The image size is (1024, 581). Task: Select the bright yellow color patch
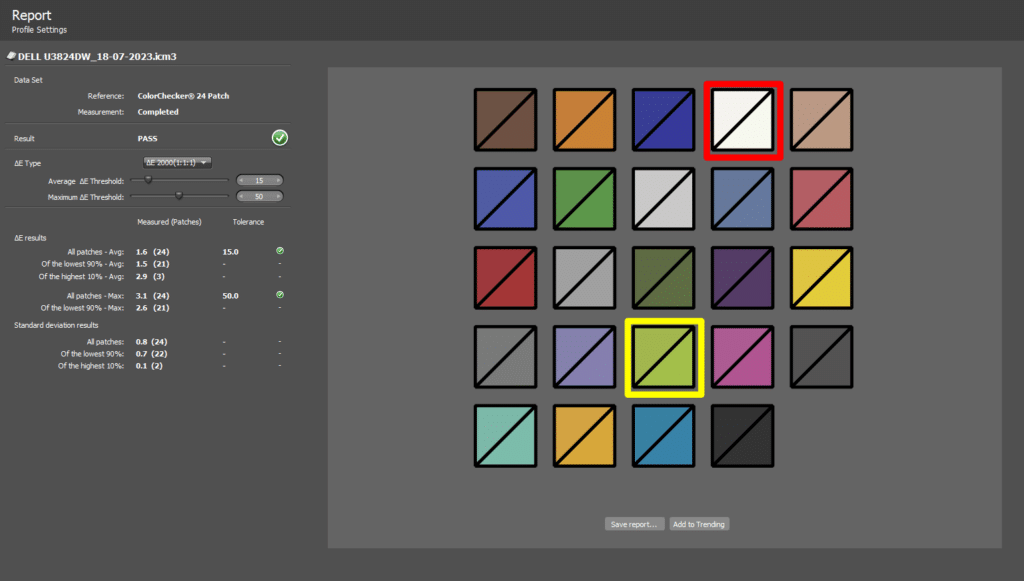pyautogui.click(x=821, y=279)
